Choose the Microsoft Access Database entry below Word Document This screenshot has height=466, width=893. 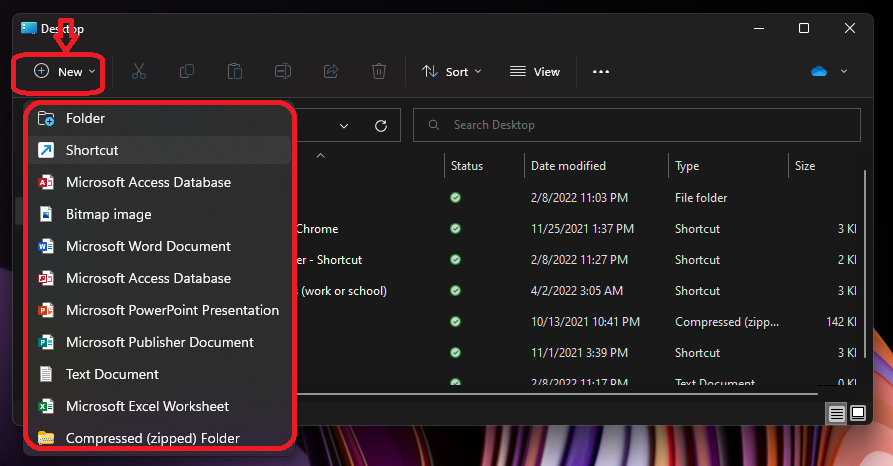pos(160,278)
